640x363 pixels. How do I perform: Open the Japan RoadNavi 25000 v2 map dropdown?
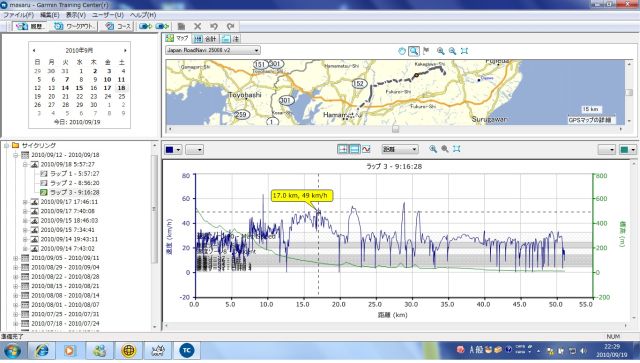213,50
